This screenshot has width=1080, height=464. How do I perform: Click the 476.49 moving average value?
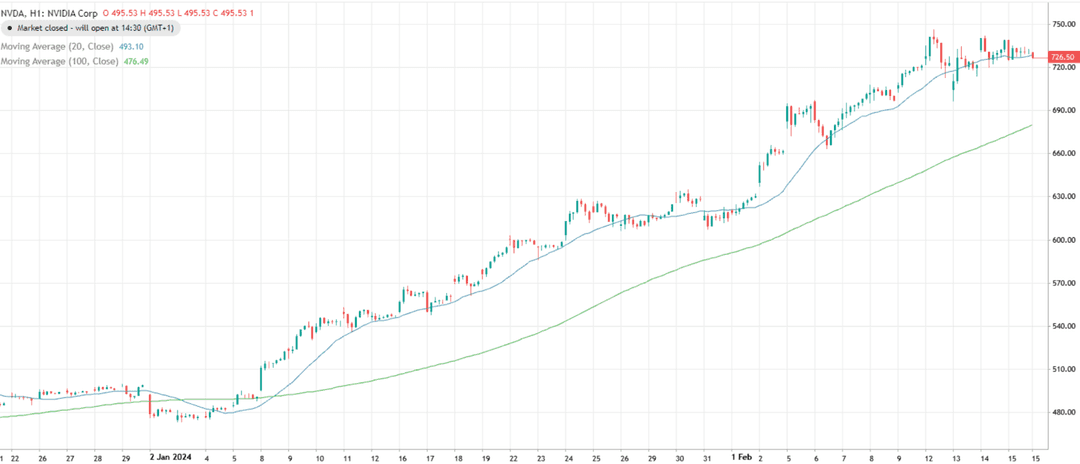(x=136, y=62)
